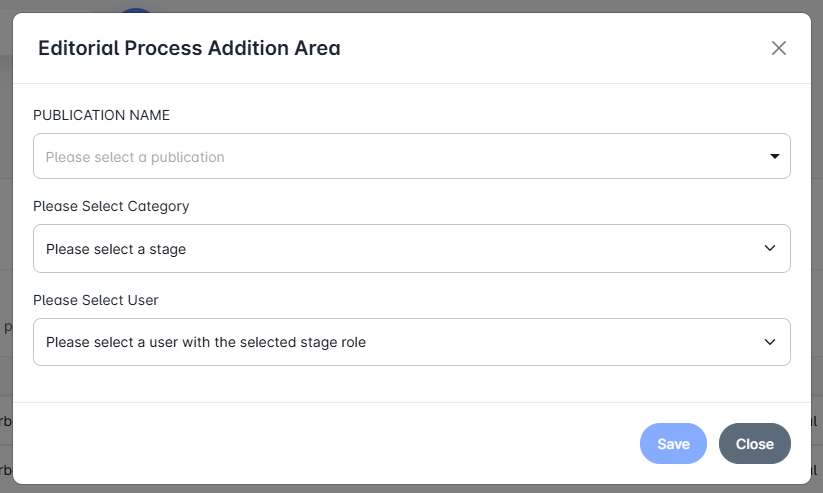Click the "Please Select Category" label
The image size is (823, 493).
(111, 206)
